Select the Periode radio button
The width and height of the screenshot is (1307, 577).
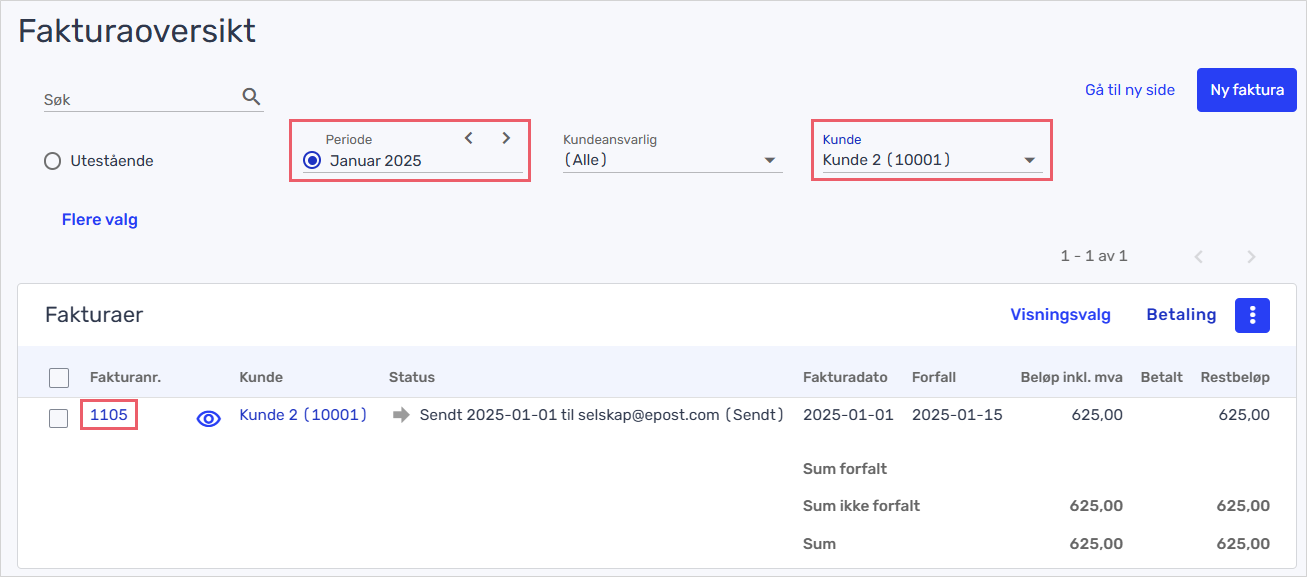312,160
